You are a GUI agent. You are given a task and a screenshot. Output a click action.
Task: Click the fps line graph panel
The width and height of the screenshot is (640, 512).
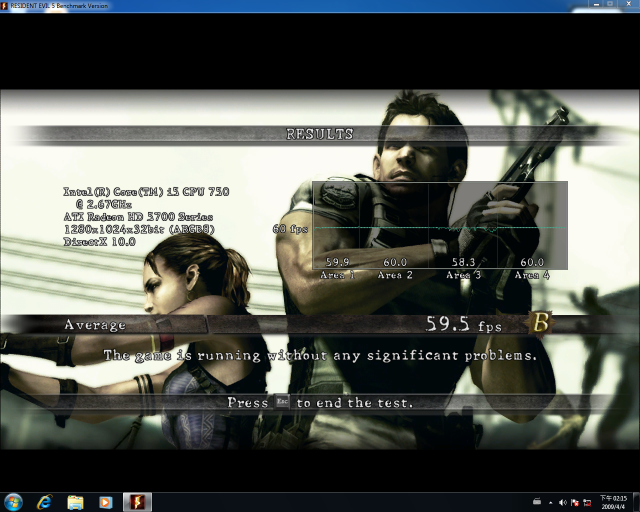tap(440, 225)
